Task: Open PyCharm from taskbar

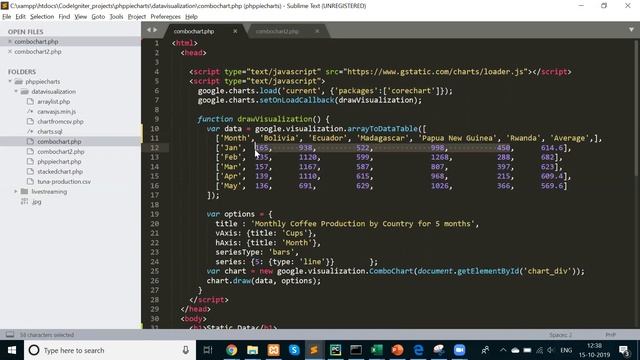Action: [336, 350]
